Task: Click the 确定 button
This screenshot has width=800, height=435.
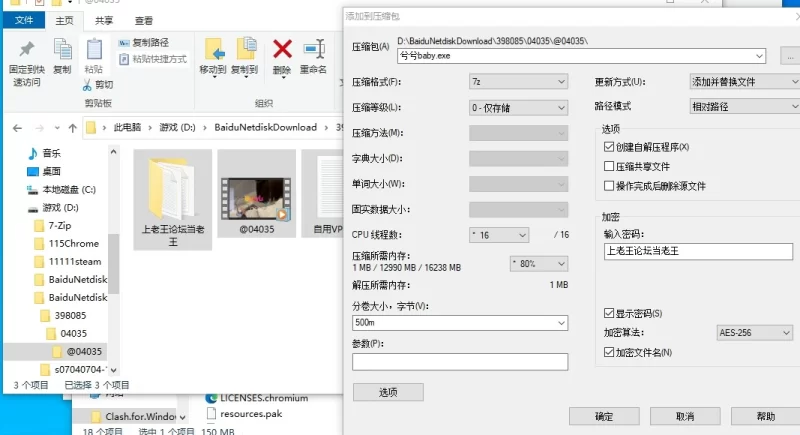Action: 604,417
